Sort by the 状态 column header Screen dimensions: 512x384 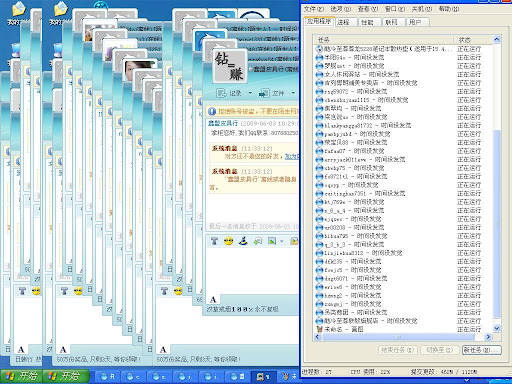click(x=473, y=40)
